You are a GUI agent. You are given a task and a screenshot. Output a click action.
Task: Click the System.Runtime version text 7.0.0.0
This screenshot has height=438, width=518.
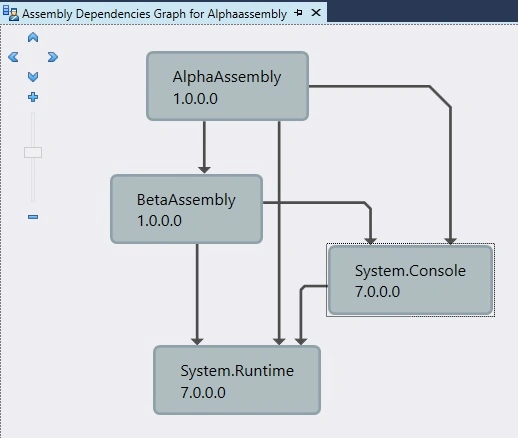203,393
